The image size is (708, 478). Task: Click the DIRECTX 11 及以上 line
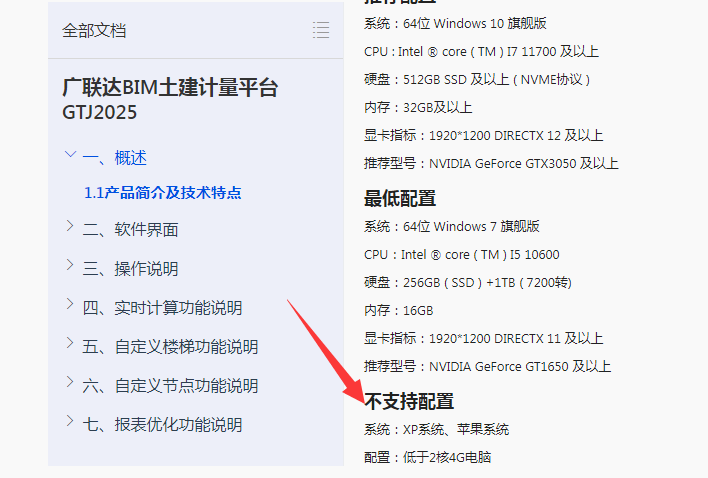click(x=484, y=339)
